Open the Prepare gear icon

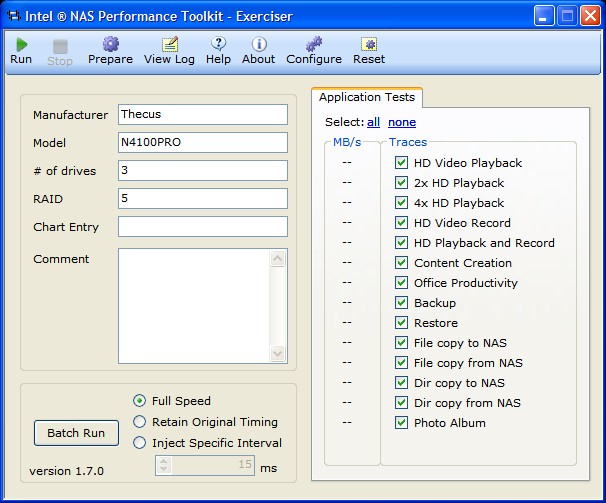pyautogui.click(x=111, y=44)
